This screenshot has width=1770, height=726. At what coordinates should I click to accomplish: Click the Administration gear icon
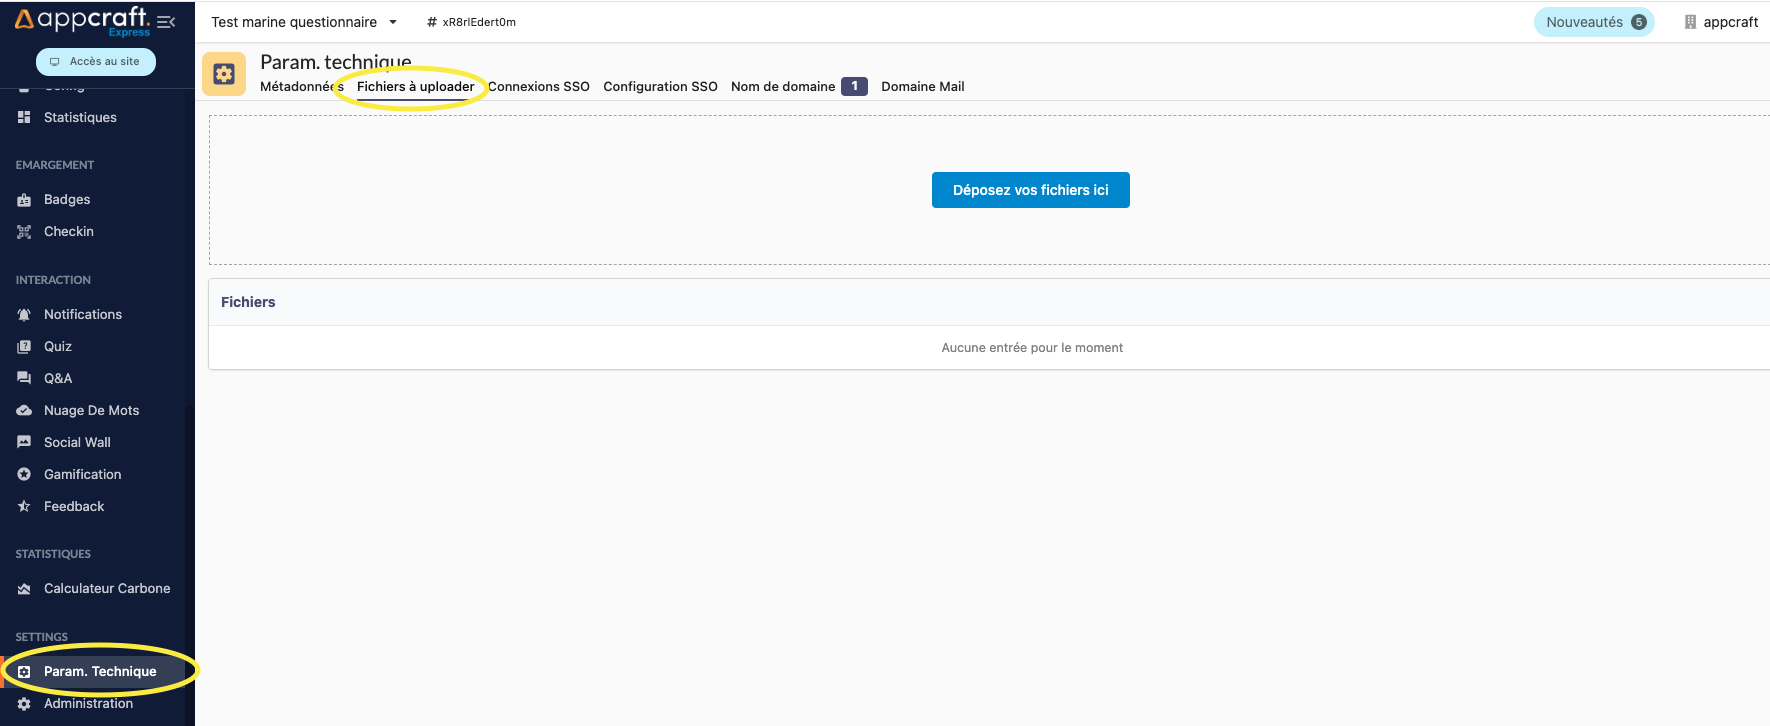tap(24, 704)
